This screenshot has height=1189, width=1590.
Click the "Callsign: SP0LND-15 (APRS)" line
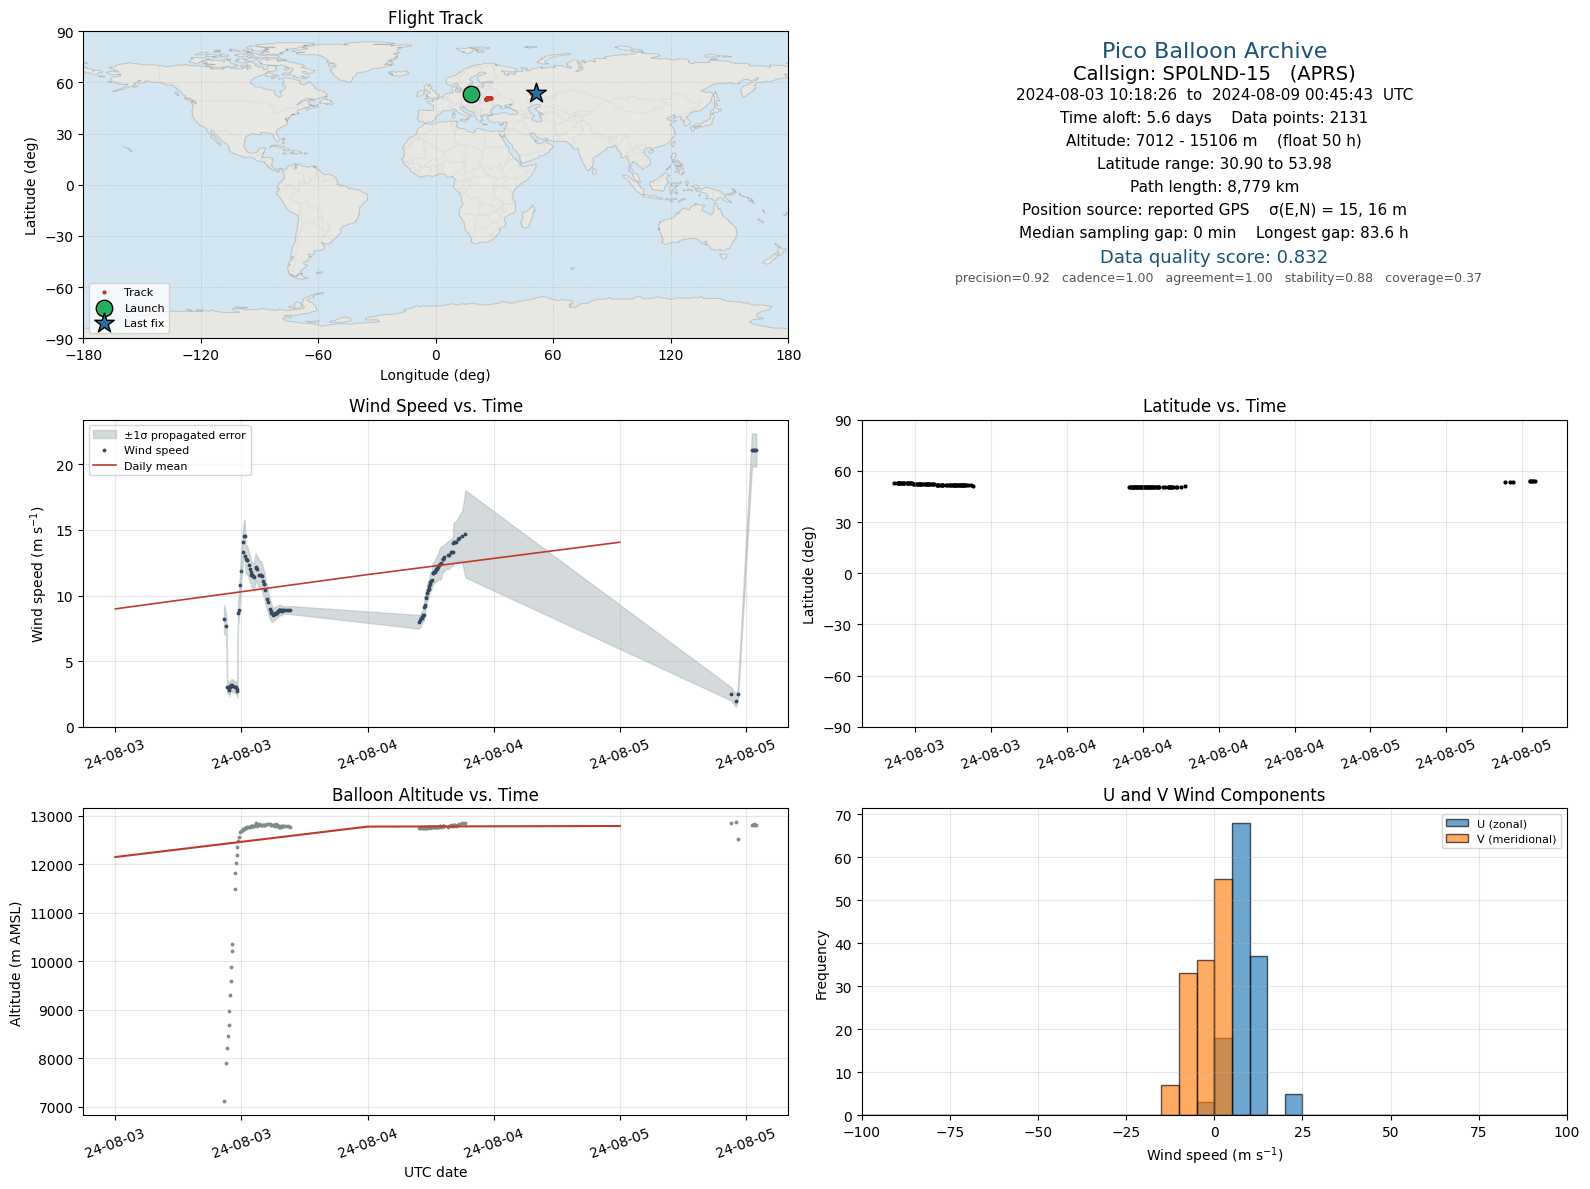click(x=1214, y=73)
